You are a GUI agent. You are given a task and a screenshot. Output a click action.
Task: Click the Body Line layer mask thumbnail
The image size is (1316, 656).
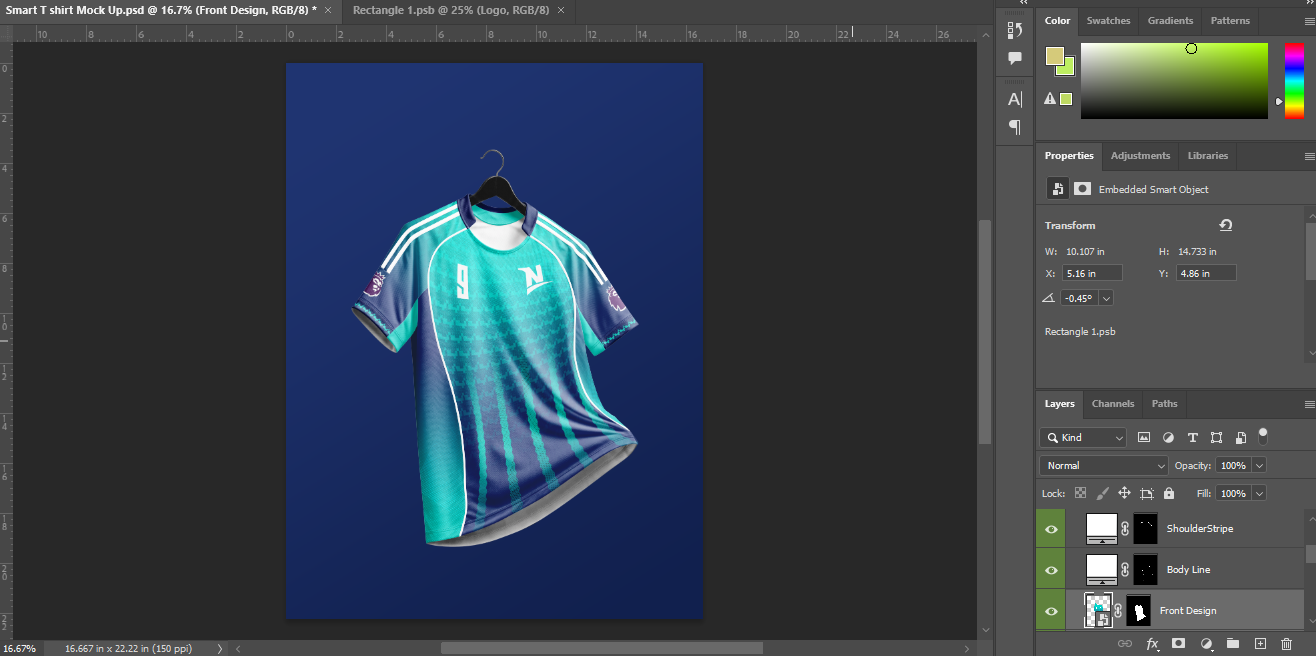[x=1145, y=569]
